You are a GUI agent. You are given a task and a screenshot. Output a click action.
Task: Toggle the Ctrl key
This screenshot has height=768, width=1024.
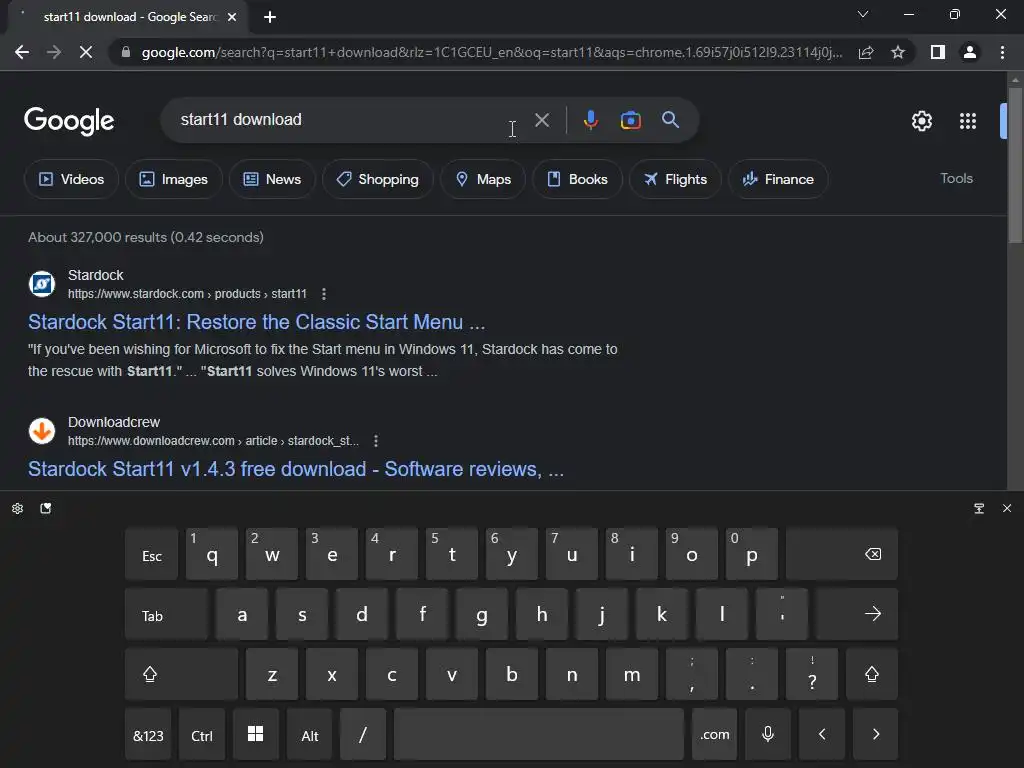point(202,735)
